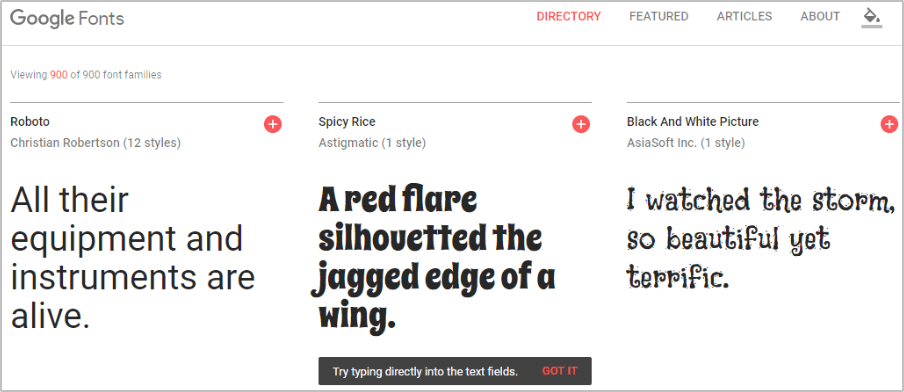904x392 pixels.
Task: Open the Roboto font family title
Action: 30,122
